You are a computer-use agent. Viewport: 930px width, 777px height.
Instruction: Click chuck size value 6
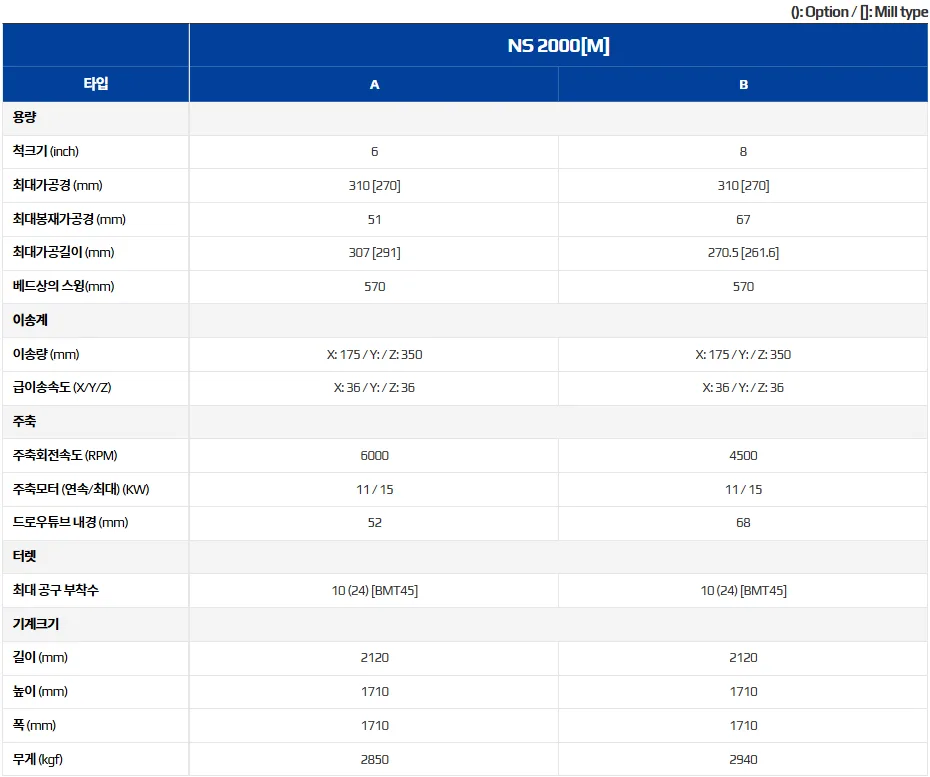click(374, 152)
